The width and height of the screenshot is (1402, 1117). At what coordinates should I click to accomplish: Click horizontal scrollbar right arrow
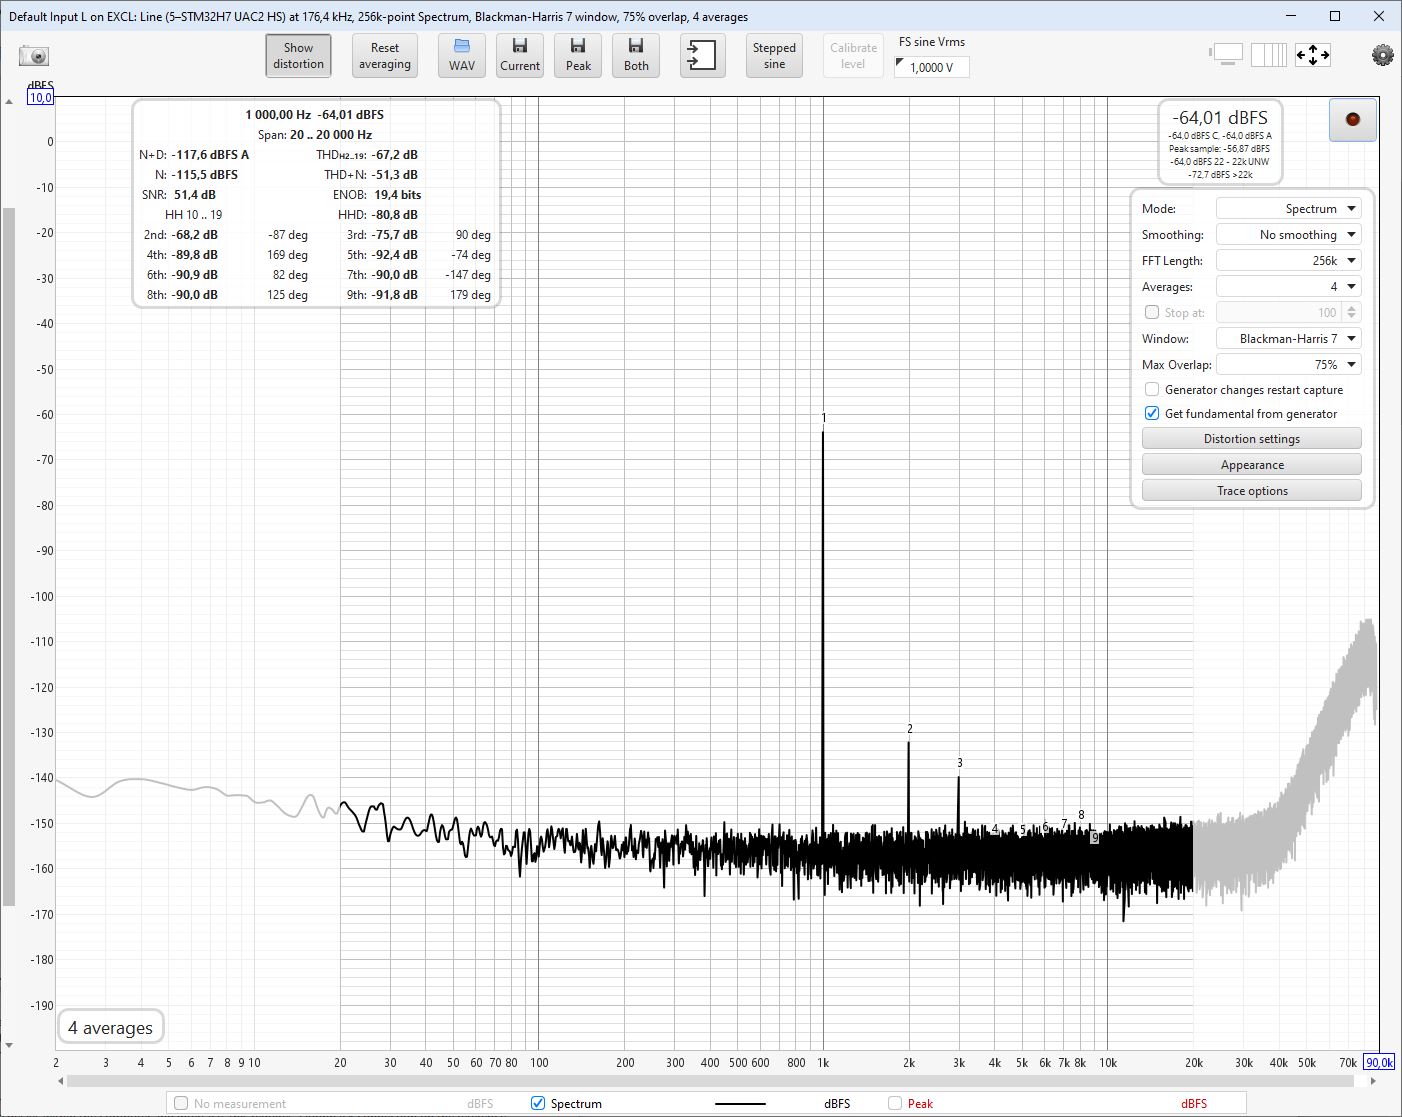1373,1081
